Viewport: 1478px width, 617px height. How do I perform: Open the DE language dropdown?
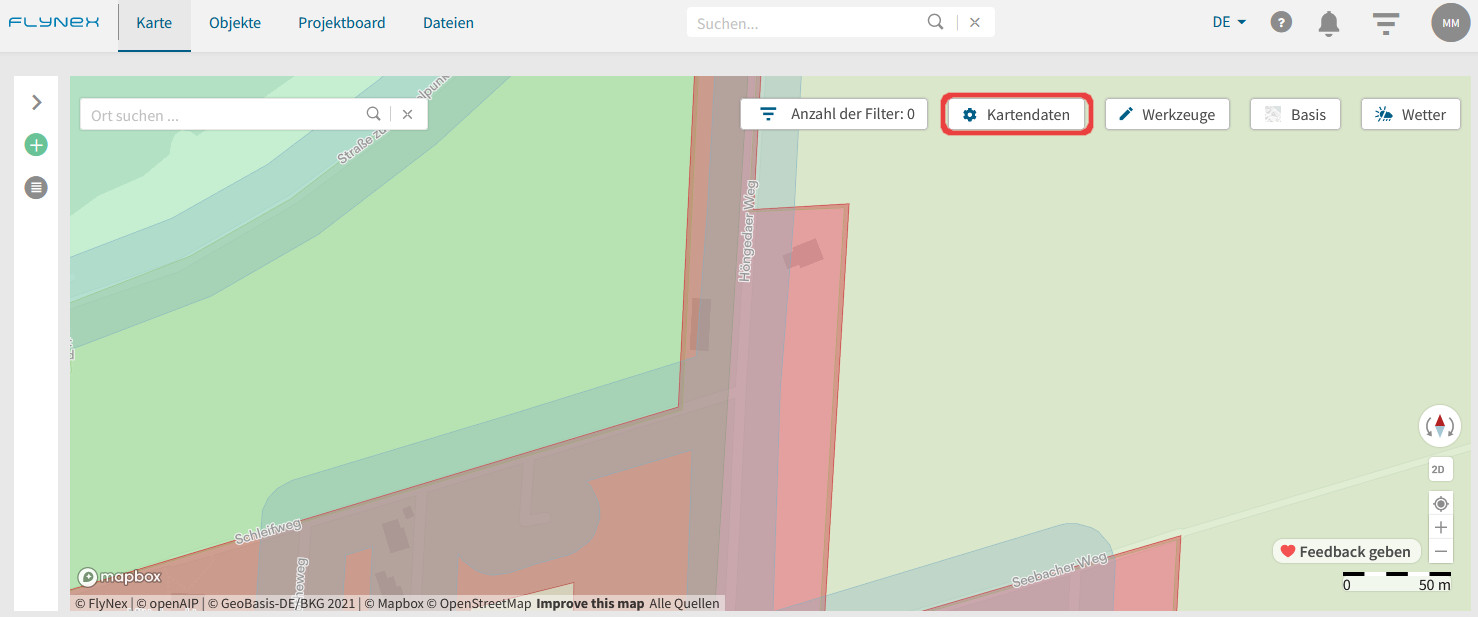1229,22
